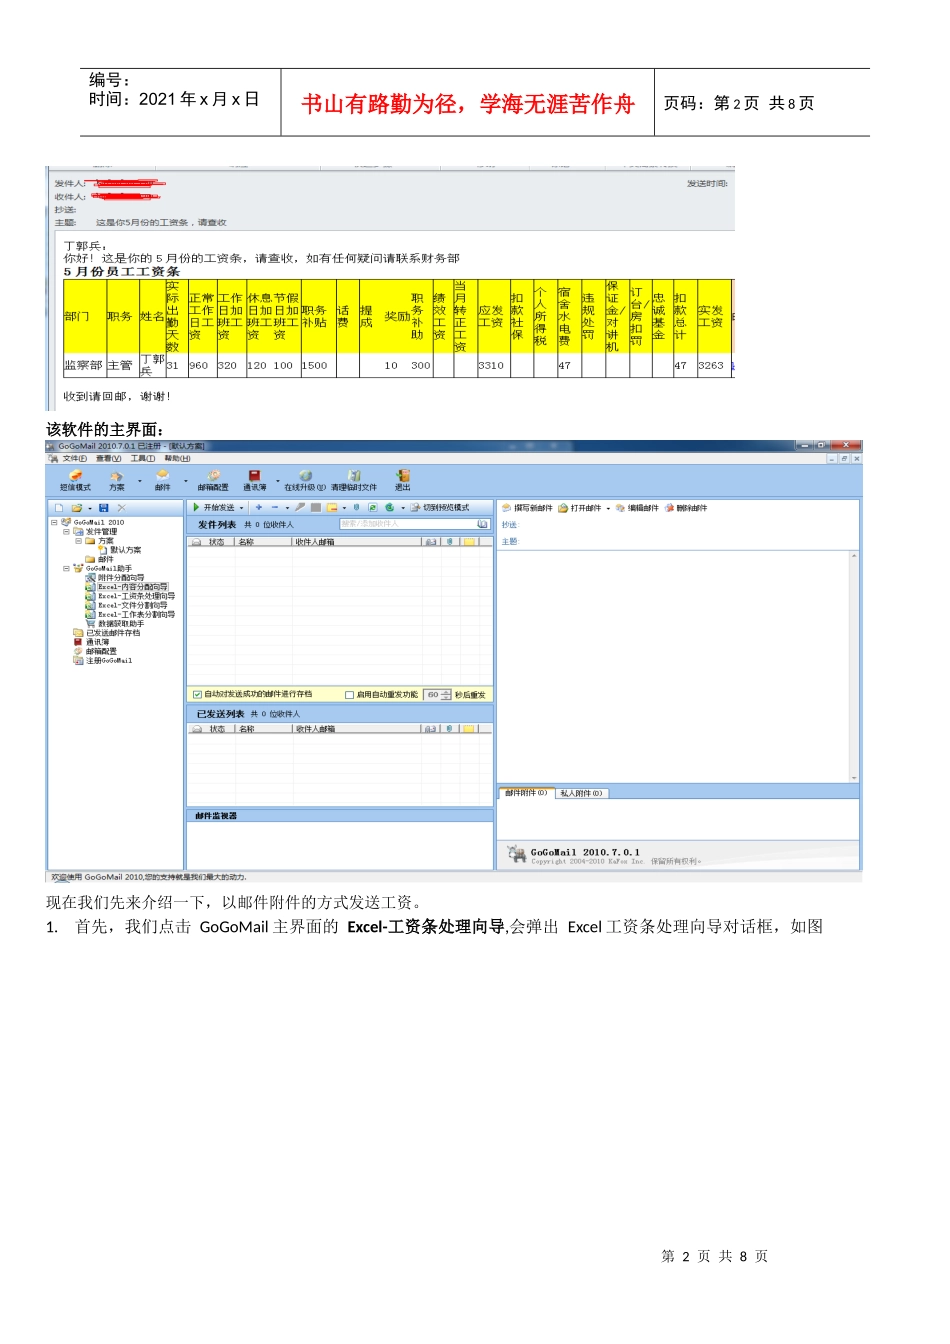Image resolution: width=950 pixels, height=1344 pixels.
Task: Select Excel-内容分配向导 tree item
Action: pyautogui.click(x=127, y=587)
